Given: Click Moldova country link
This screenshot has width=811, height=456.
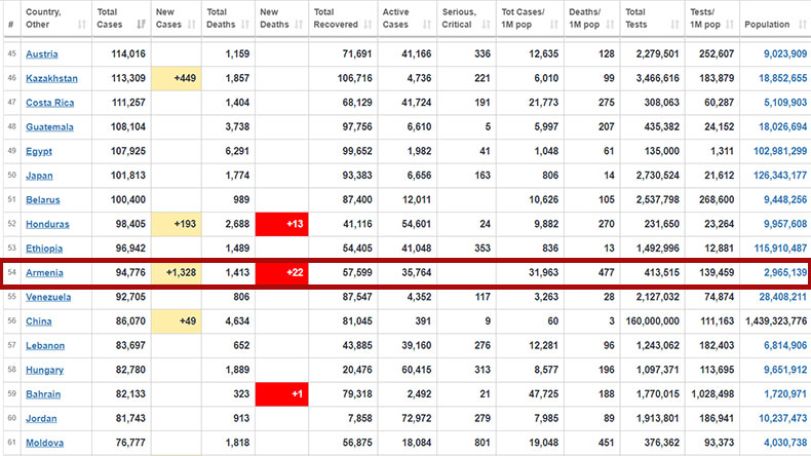Looking at the screenshot, I should [x=45, y=443].
